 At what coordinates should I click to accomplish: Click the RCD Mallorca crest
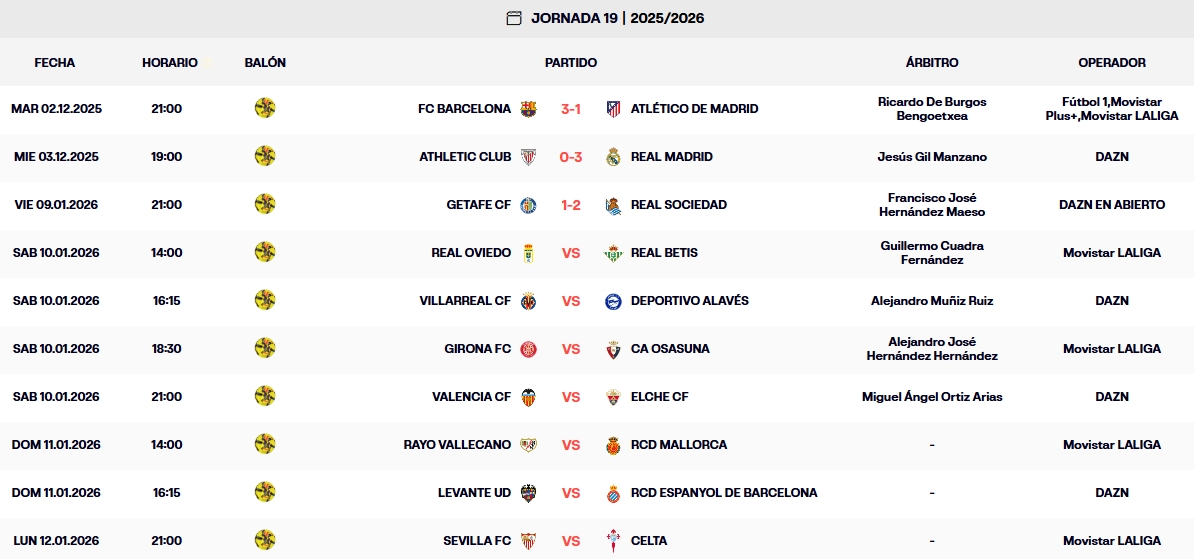point(614,445)
